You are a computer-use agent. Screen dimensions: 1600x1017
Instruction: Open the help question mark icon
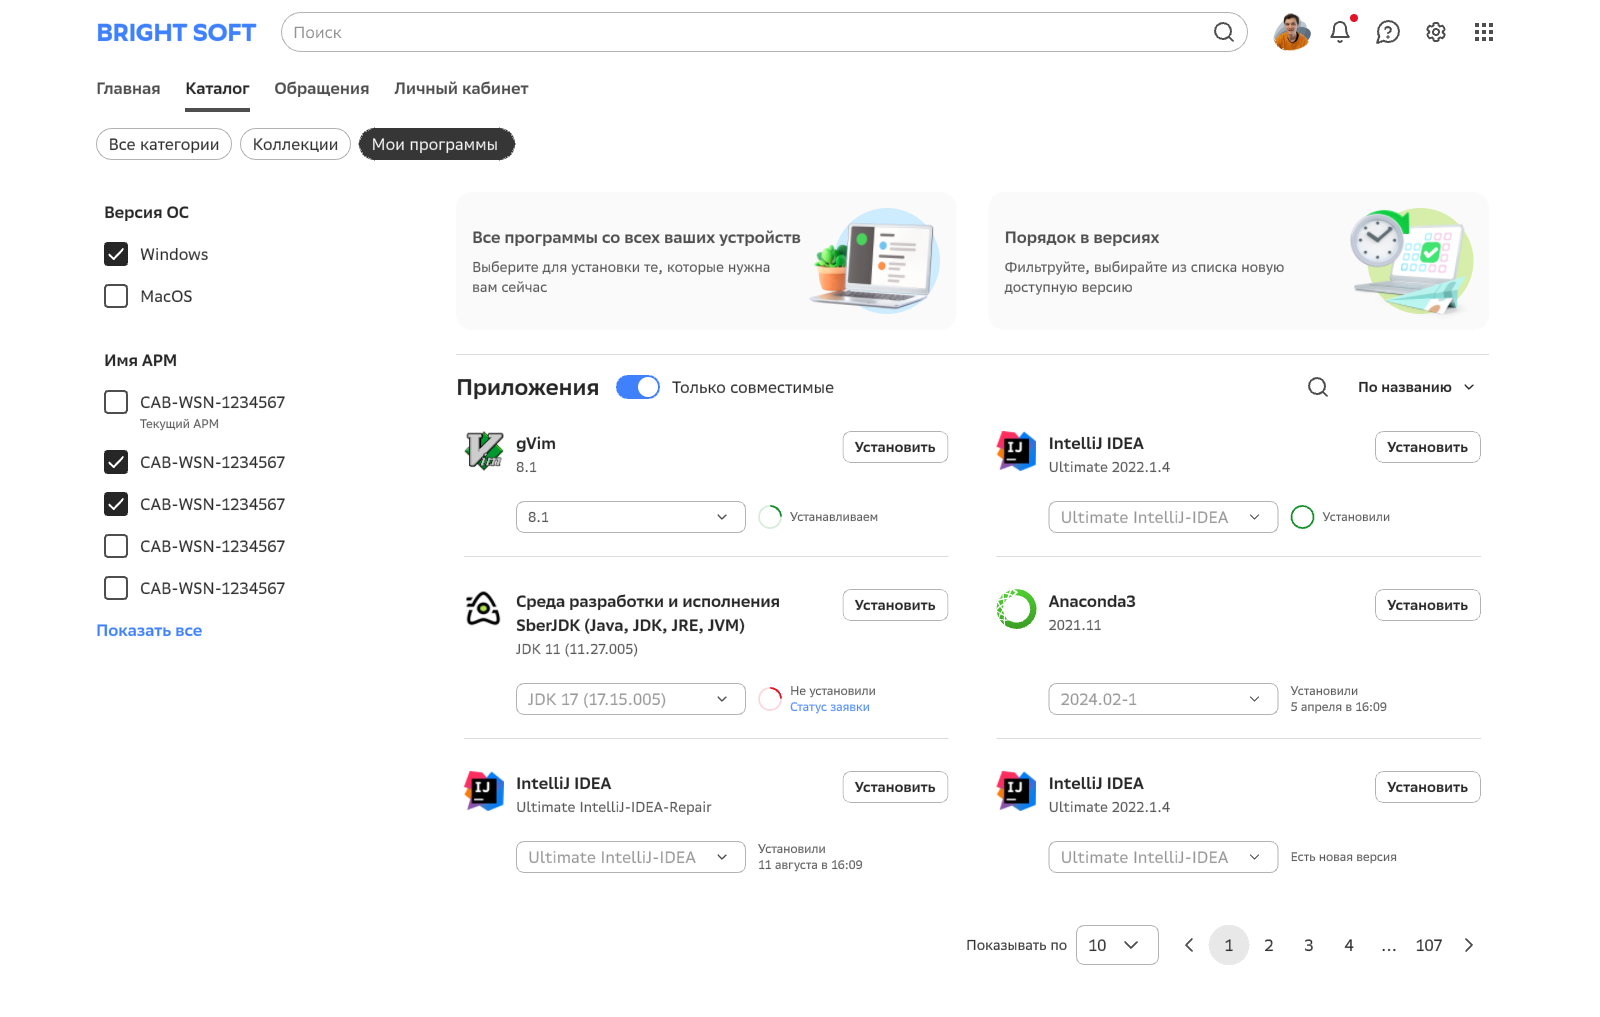pos(1387,32)
